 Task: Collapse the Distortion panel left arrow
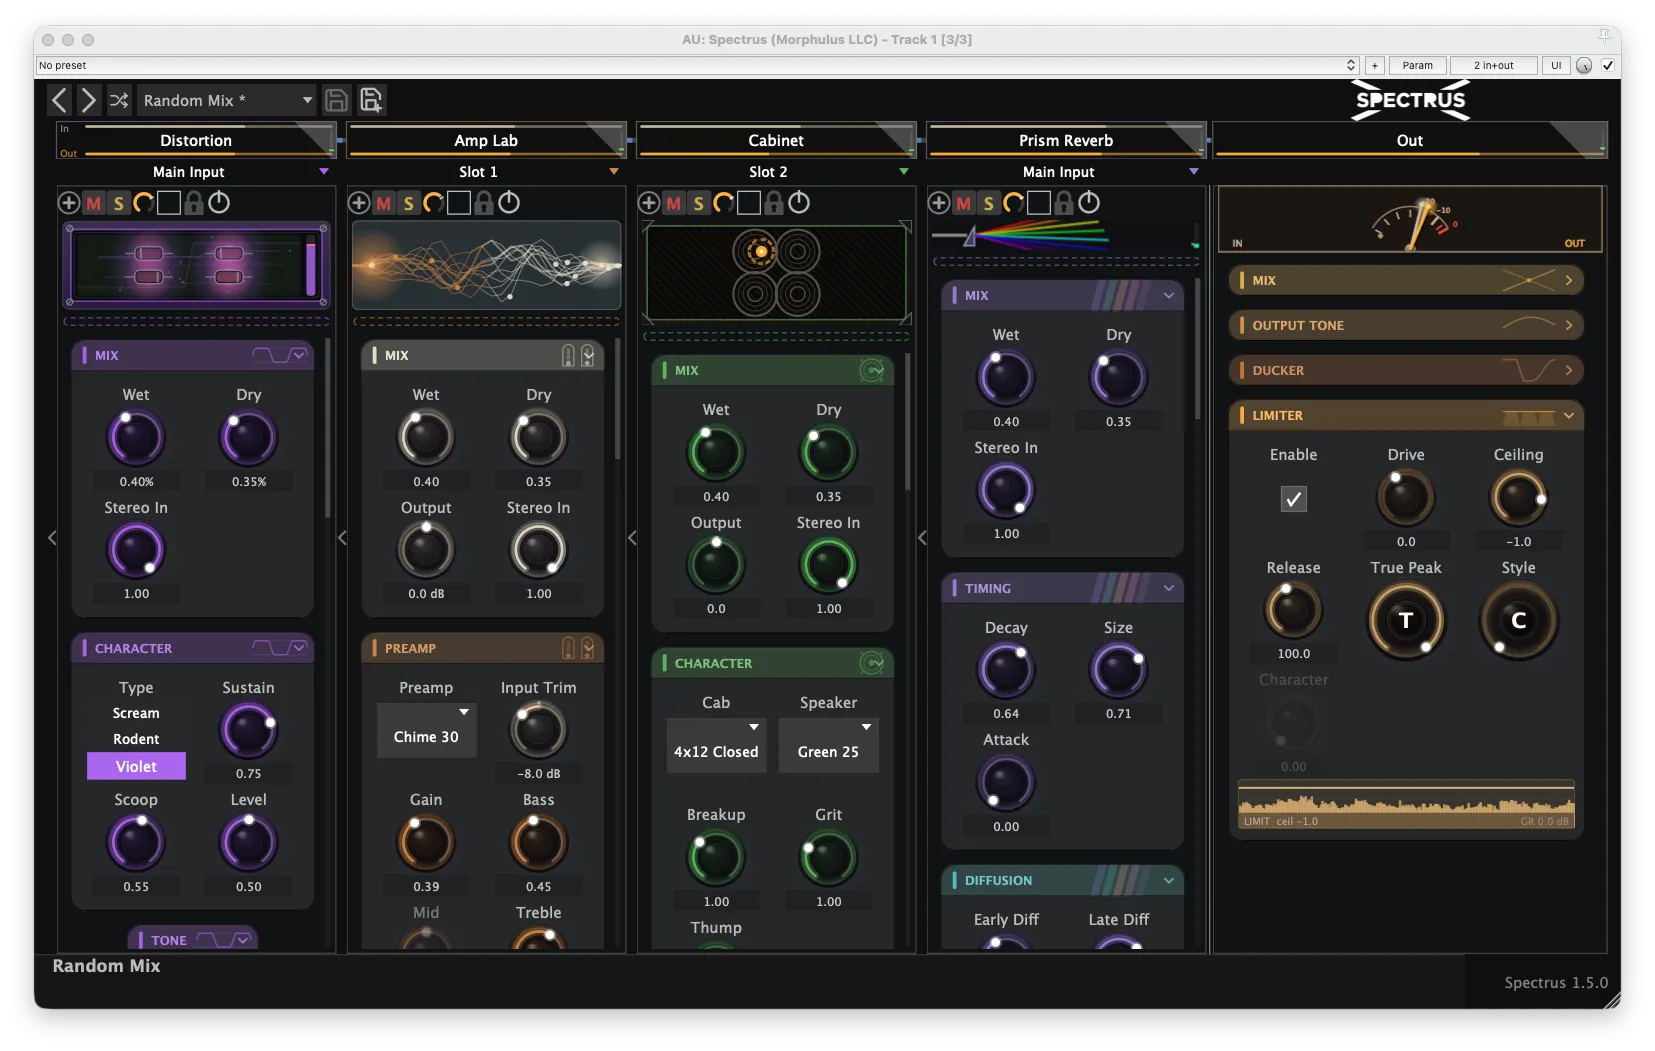(x=52, y=538)
